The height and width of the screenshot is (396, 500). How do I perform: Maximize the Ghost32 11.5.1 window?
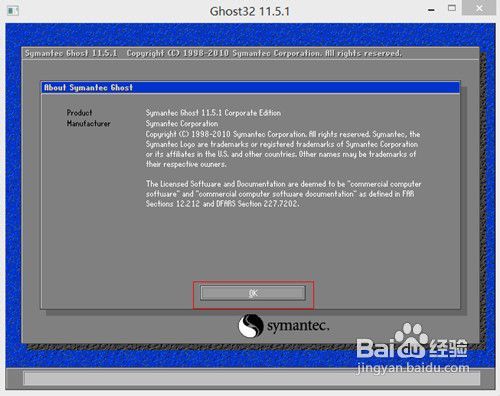click(452, 8)
